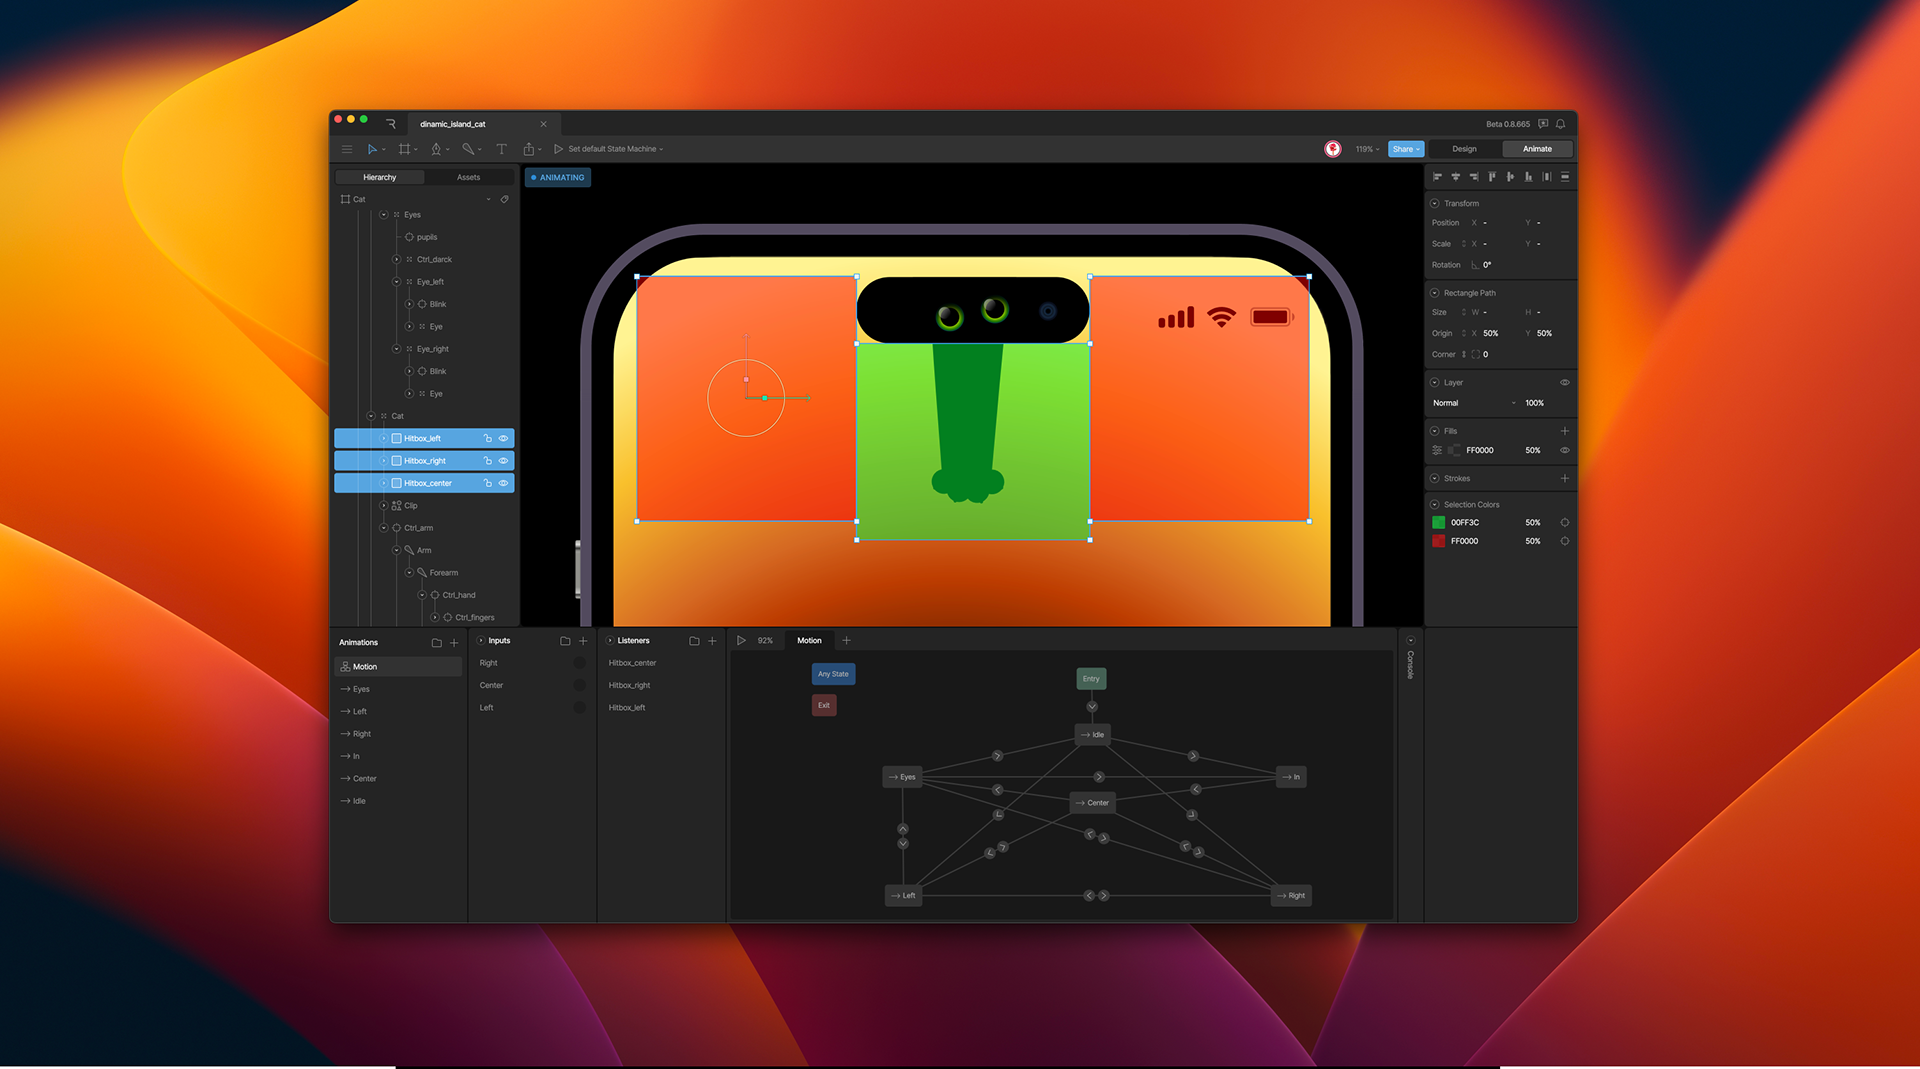Viewport: 1920px width, 1069px height.
Task: Collapse the Eyes group
Action: (383, 215)
